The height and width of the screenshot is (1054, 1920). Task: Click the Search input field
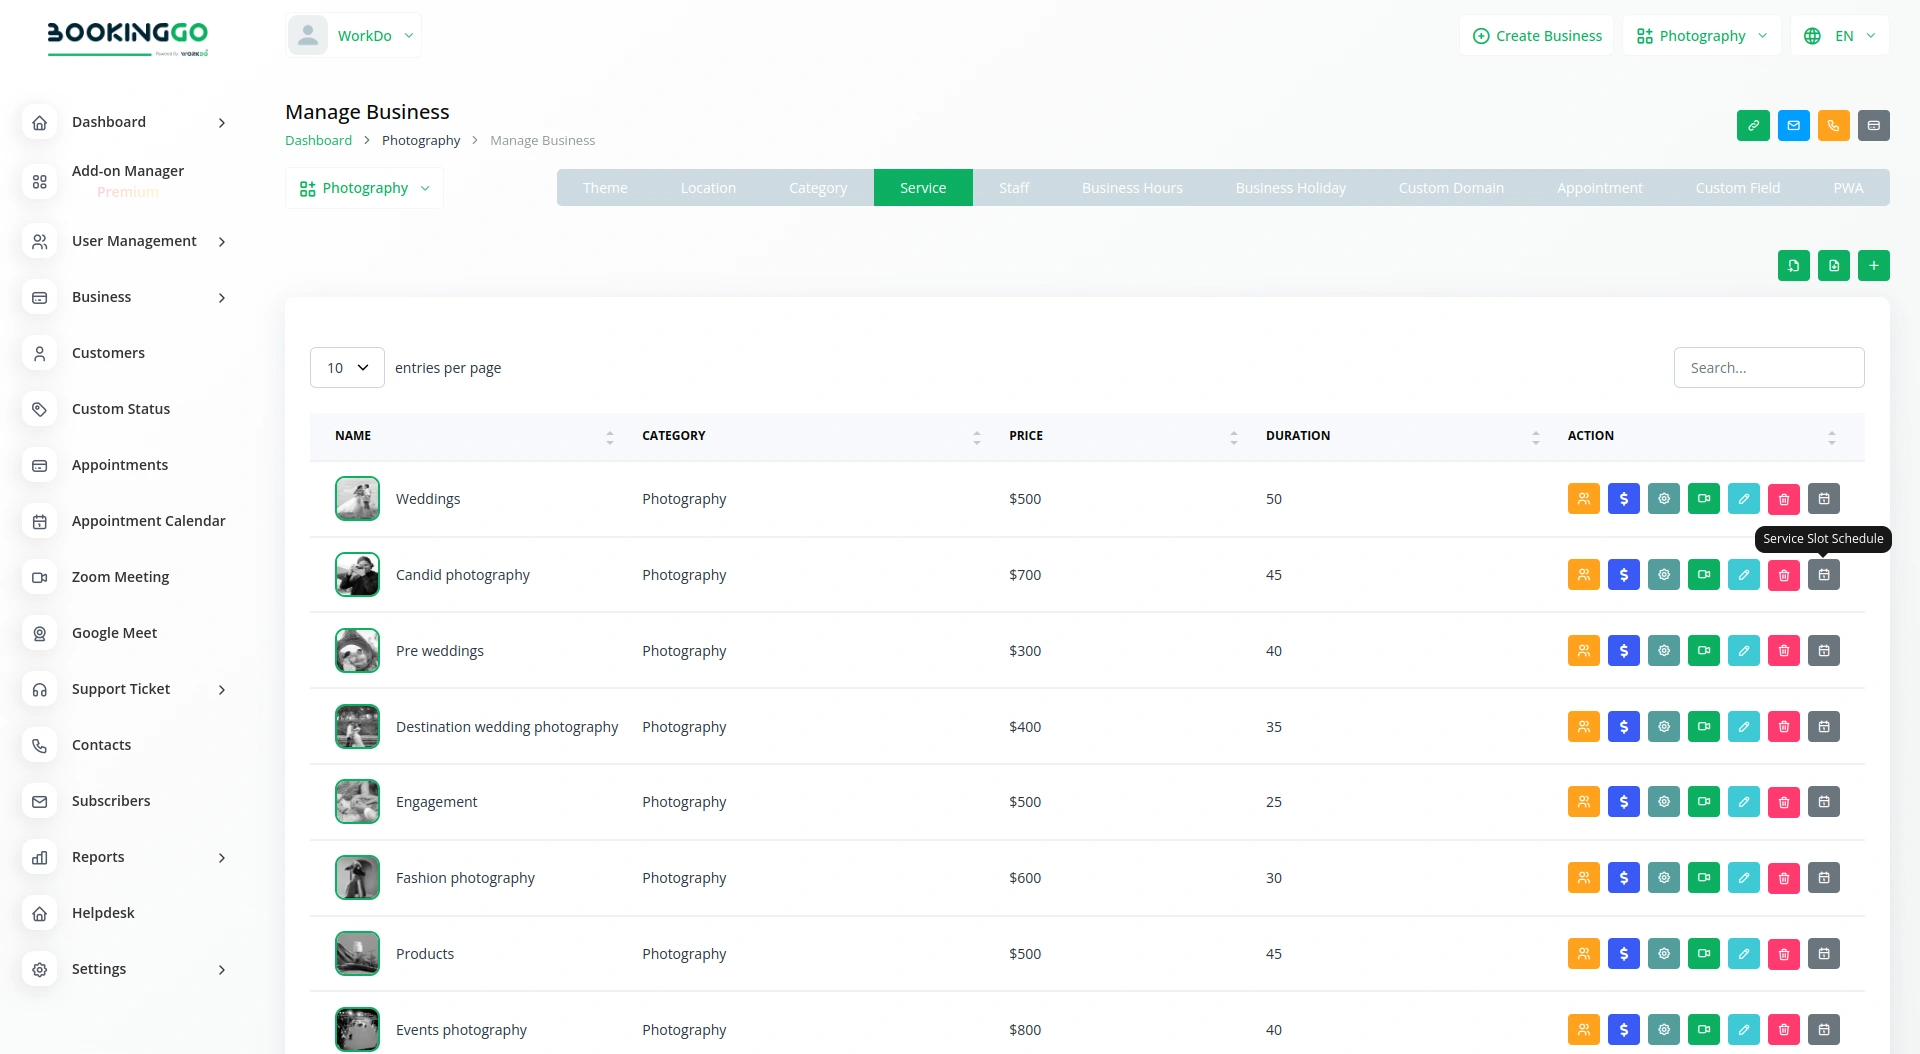point(1768,367)
